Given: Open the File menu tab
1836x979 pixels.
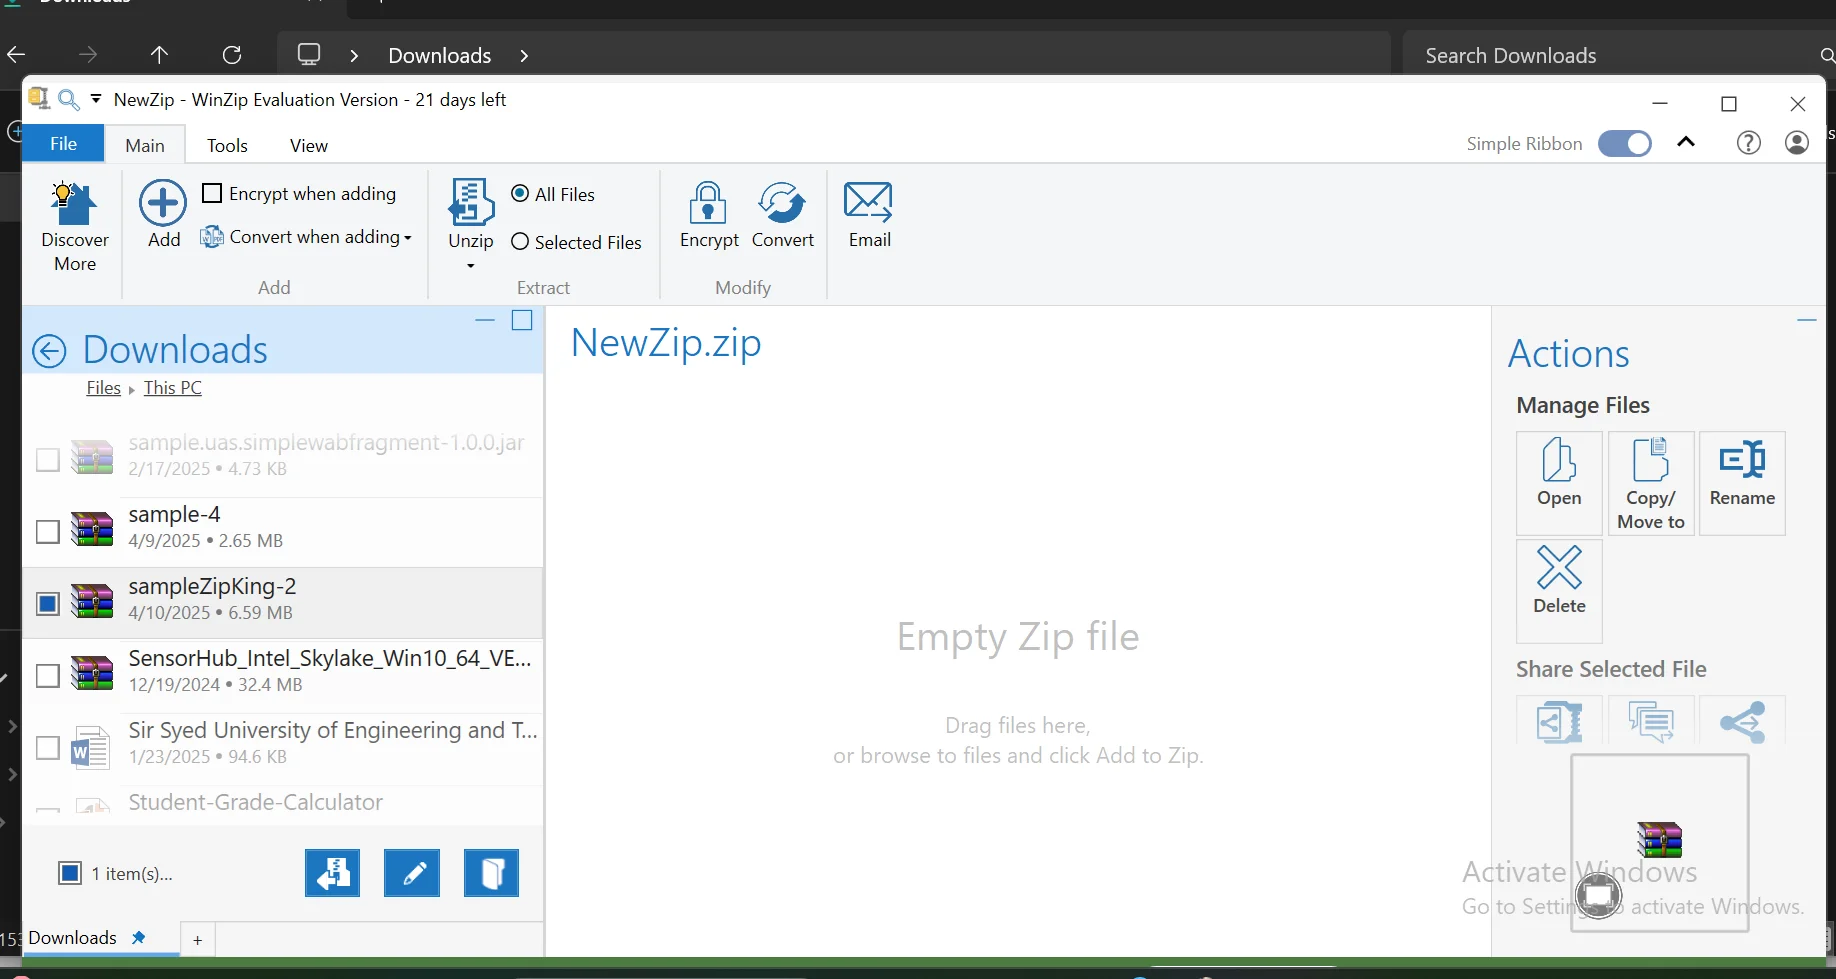Looking at the screenshot, I should [x=63, y=144].
